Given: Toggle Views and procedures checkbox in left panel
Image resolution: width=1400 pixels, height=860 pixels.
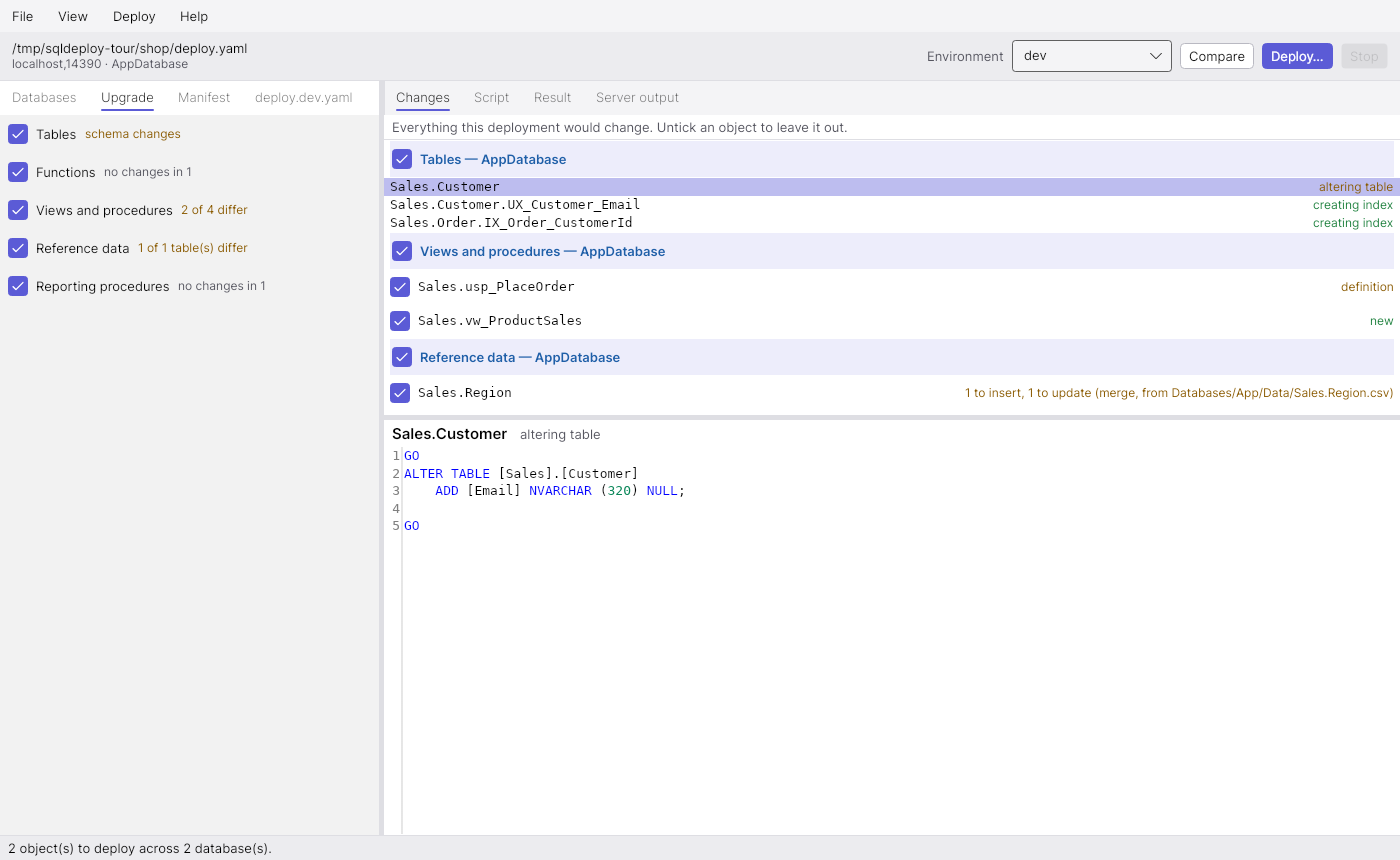Looking at the screenshot, I should pyautogui.click(x=18, y=210).
